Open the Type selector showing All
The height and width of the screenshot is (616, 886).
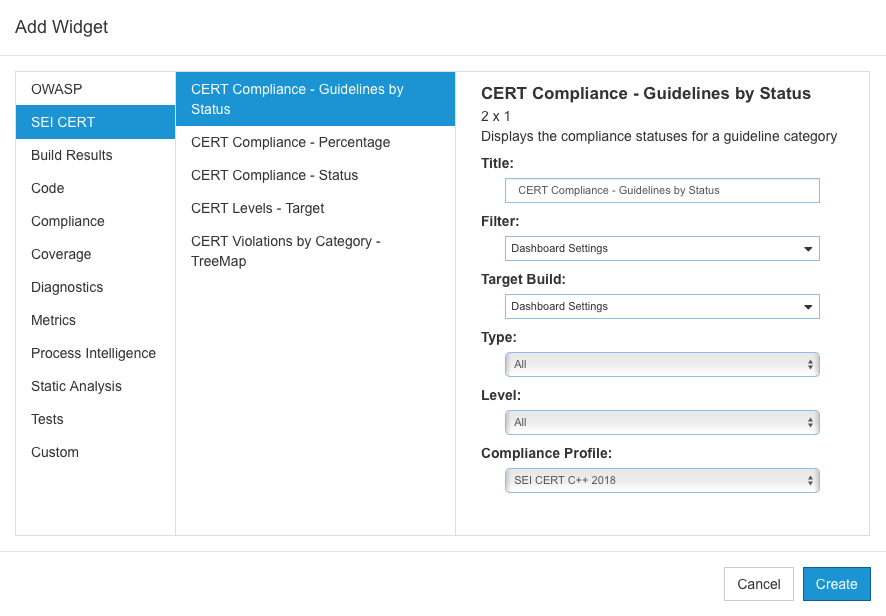[662, 365]
